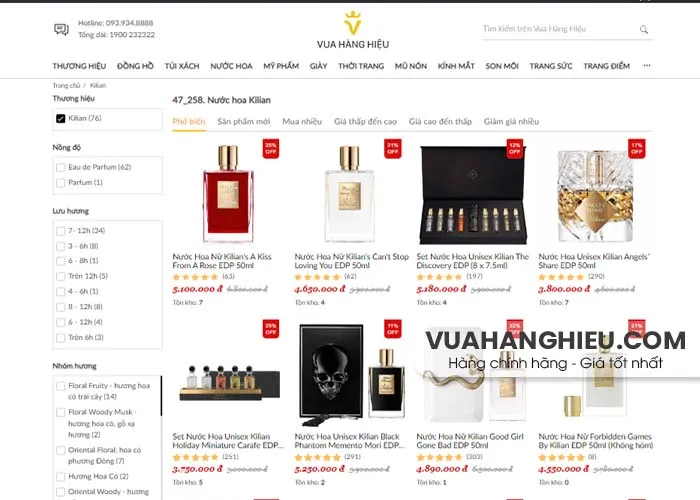
Task: Click the 17% OFF badge on Angels' Share
Action: click(637, 149)
